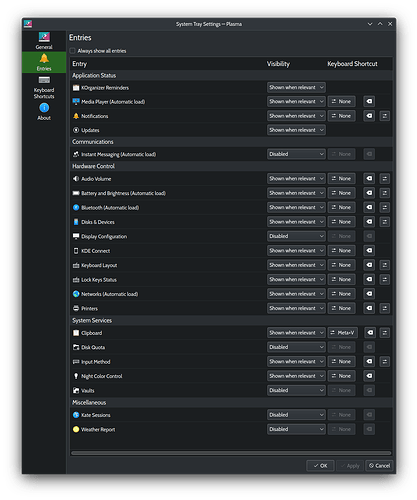Click the Entry column header

[x=79, y=64]
